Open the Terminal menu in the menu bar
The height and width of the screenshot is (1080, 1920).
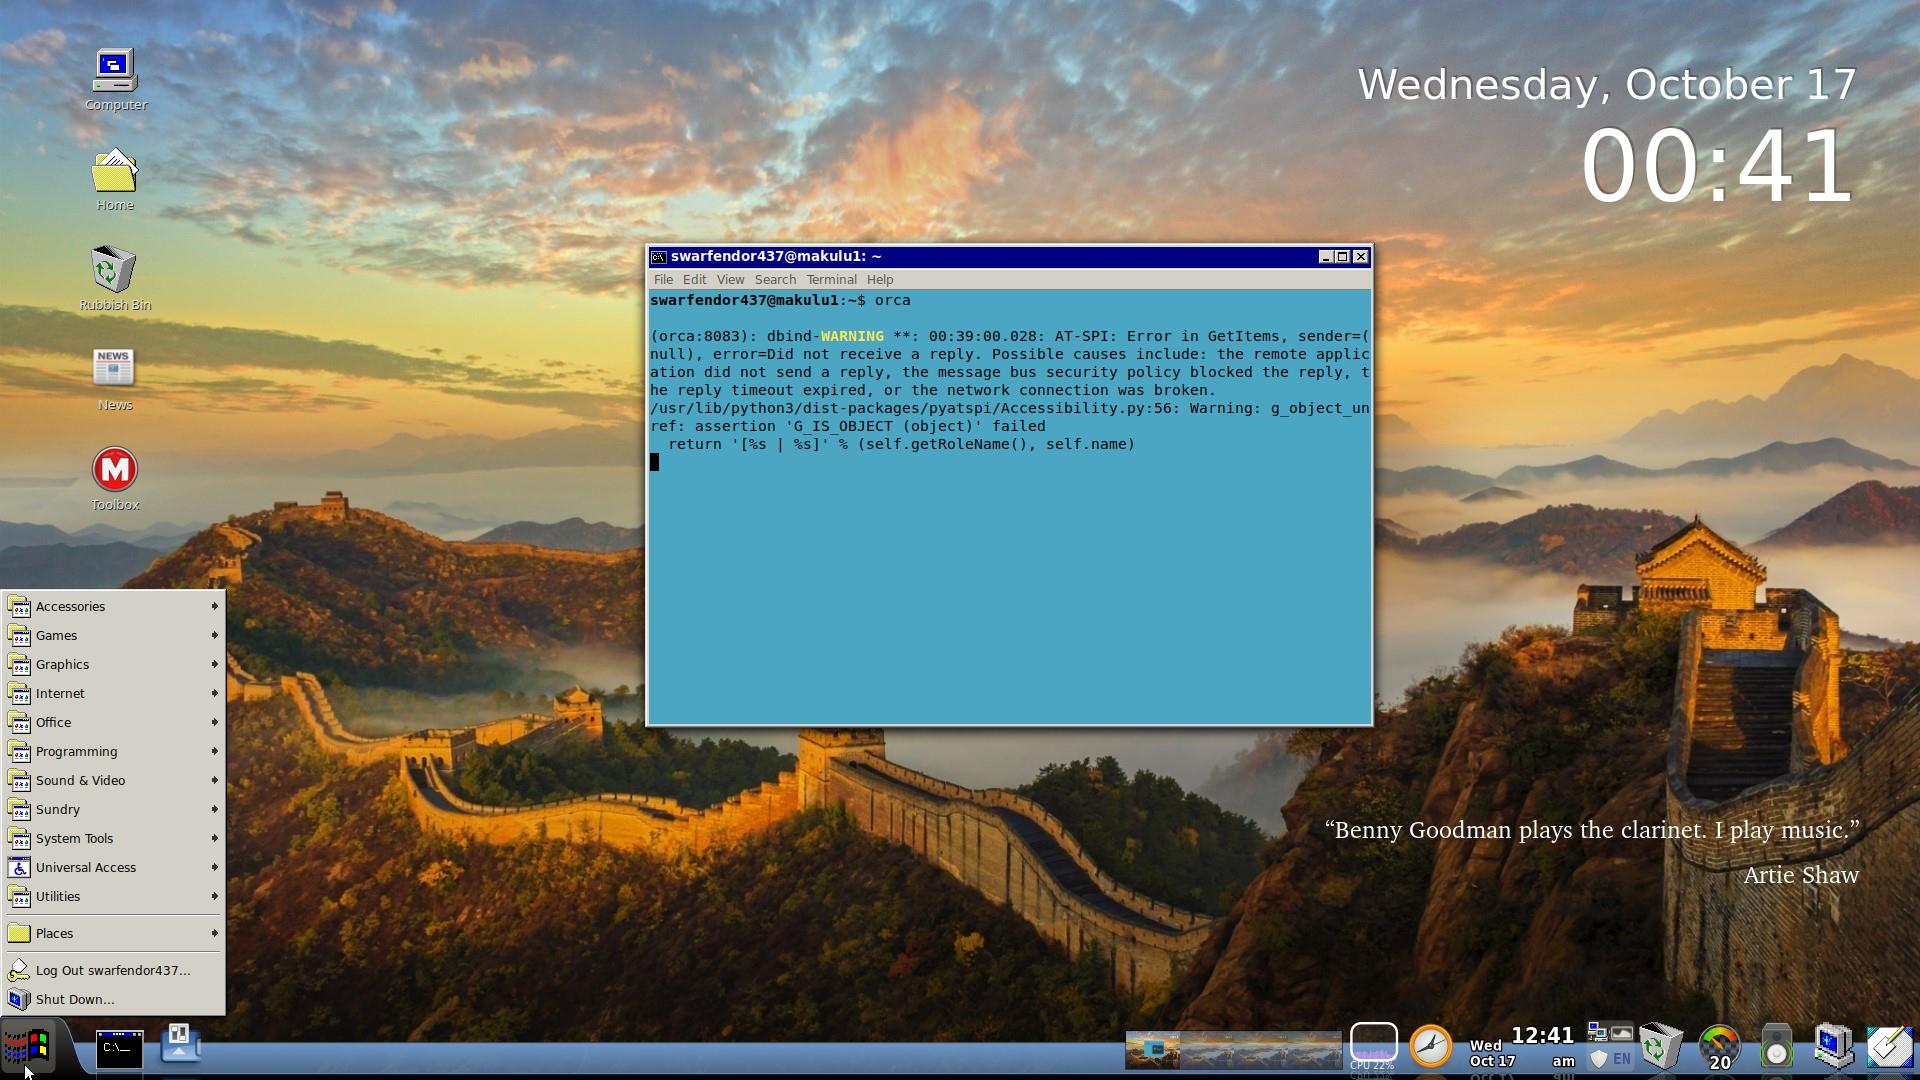831,280
